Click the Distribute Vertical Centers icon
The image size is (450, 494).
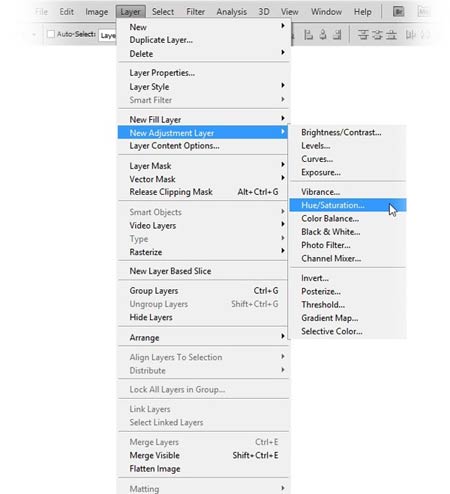(377, 34)
